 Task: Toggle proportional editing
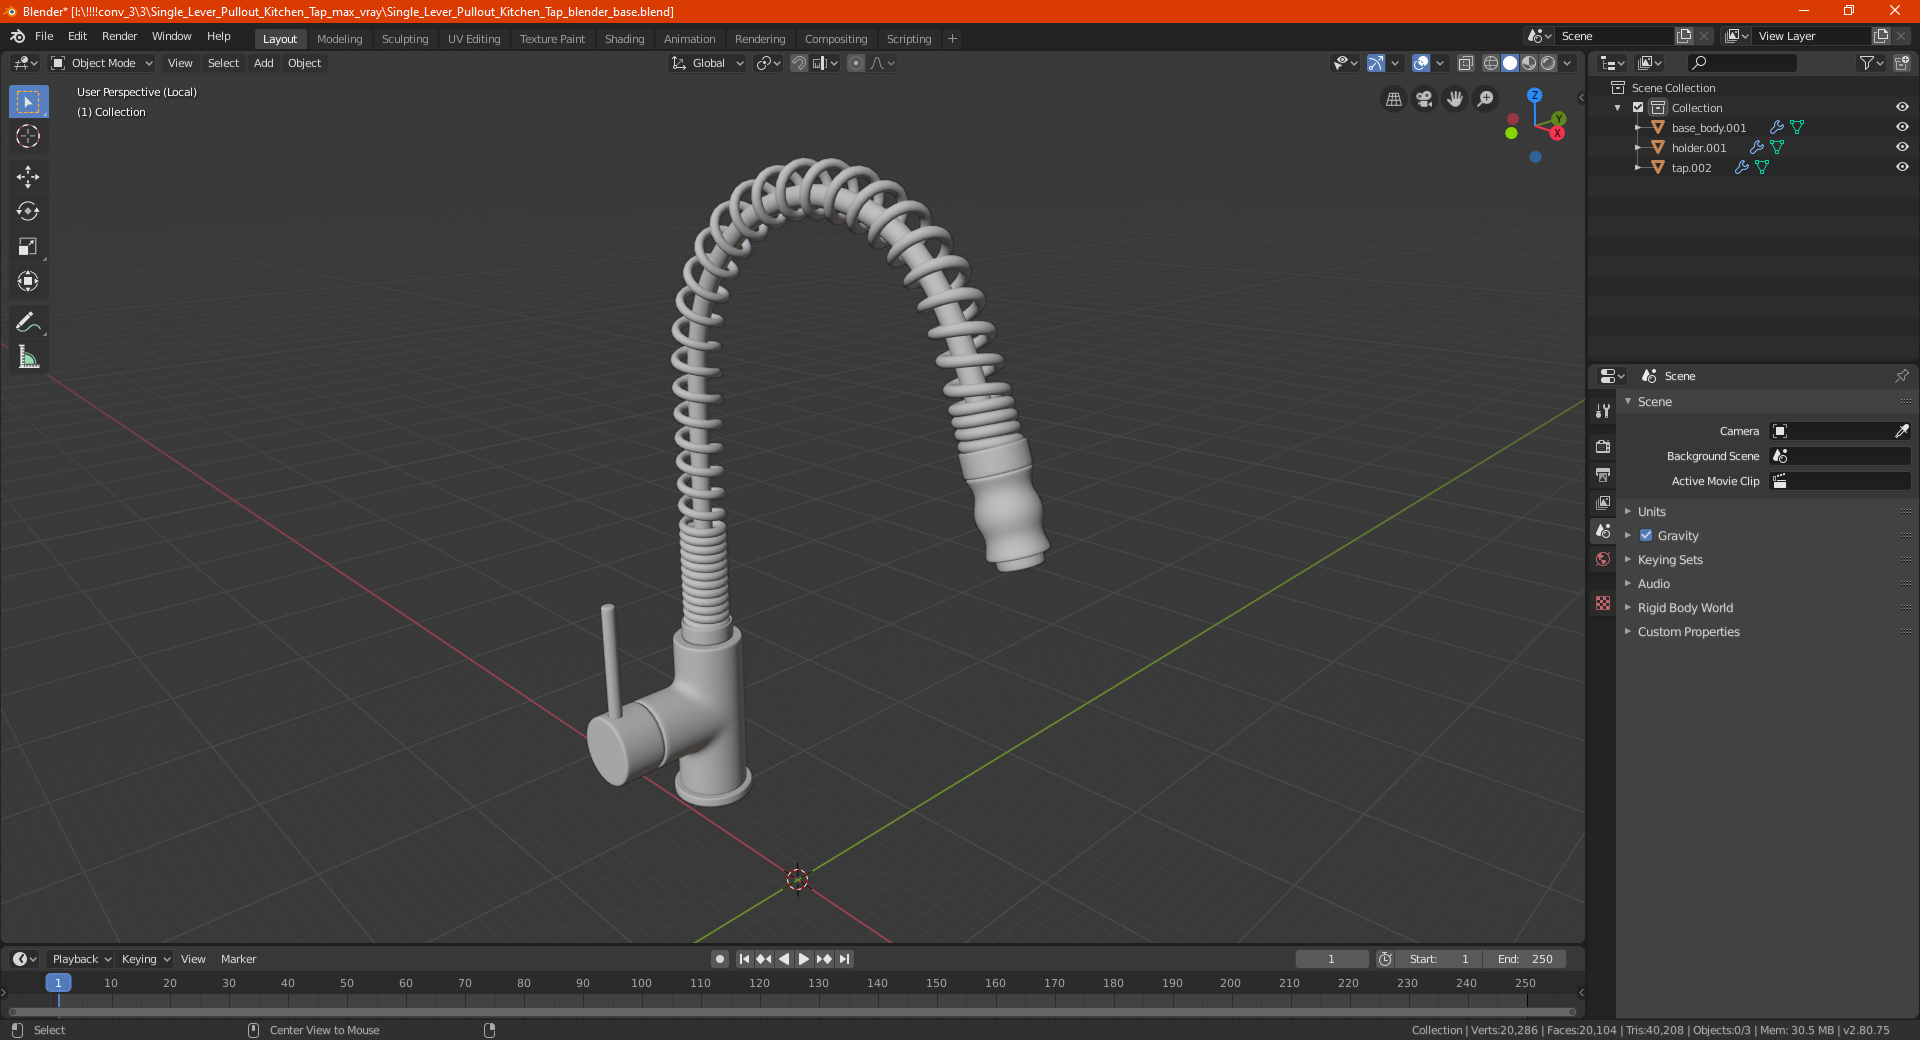[856, 63]
